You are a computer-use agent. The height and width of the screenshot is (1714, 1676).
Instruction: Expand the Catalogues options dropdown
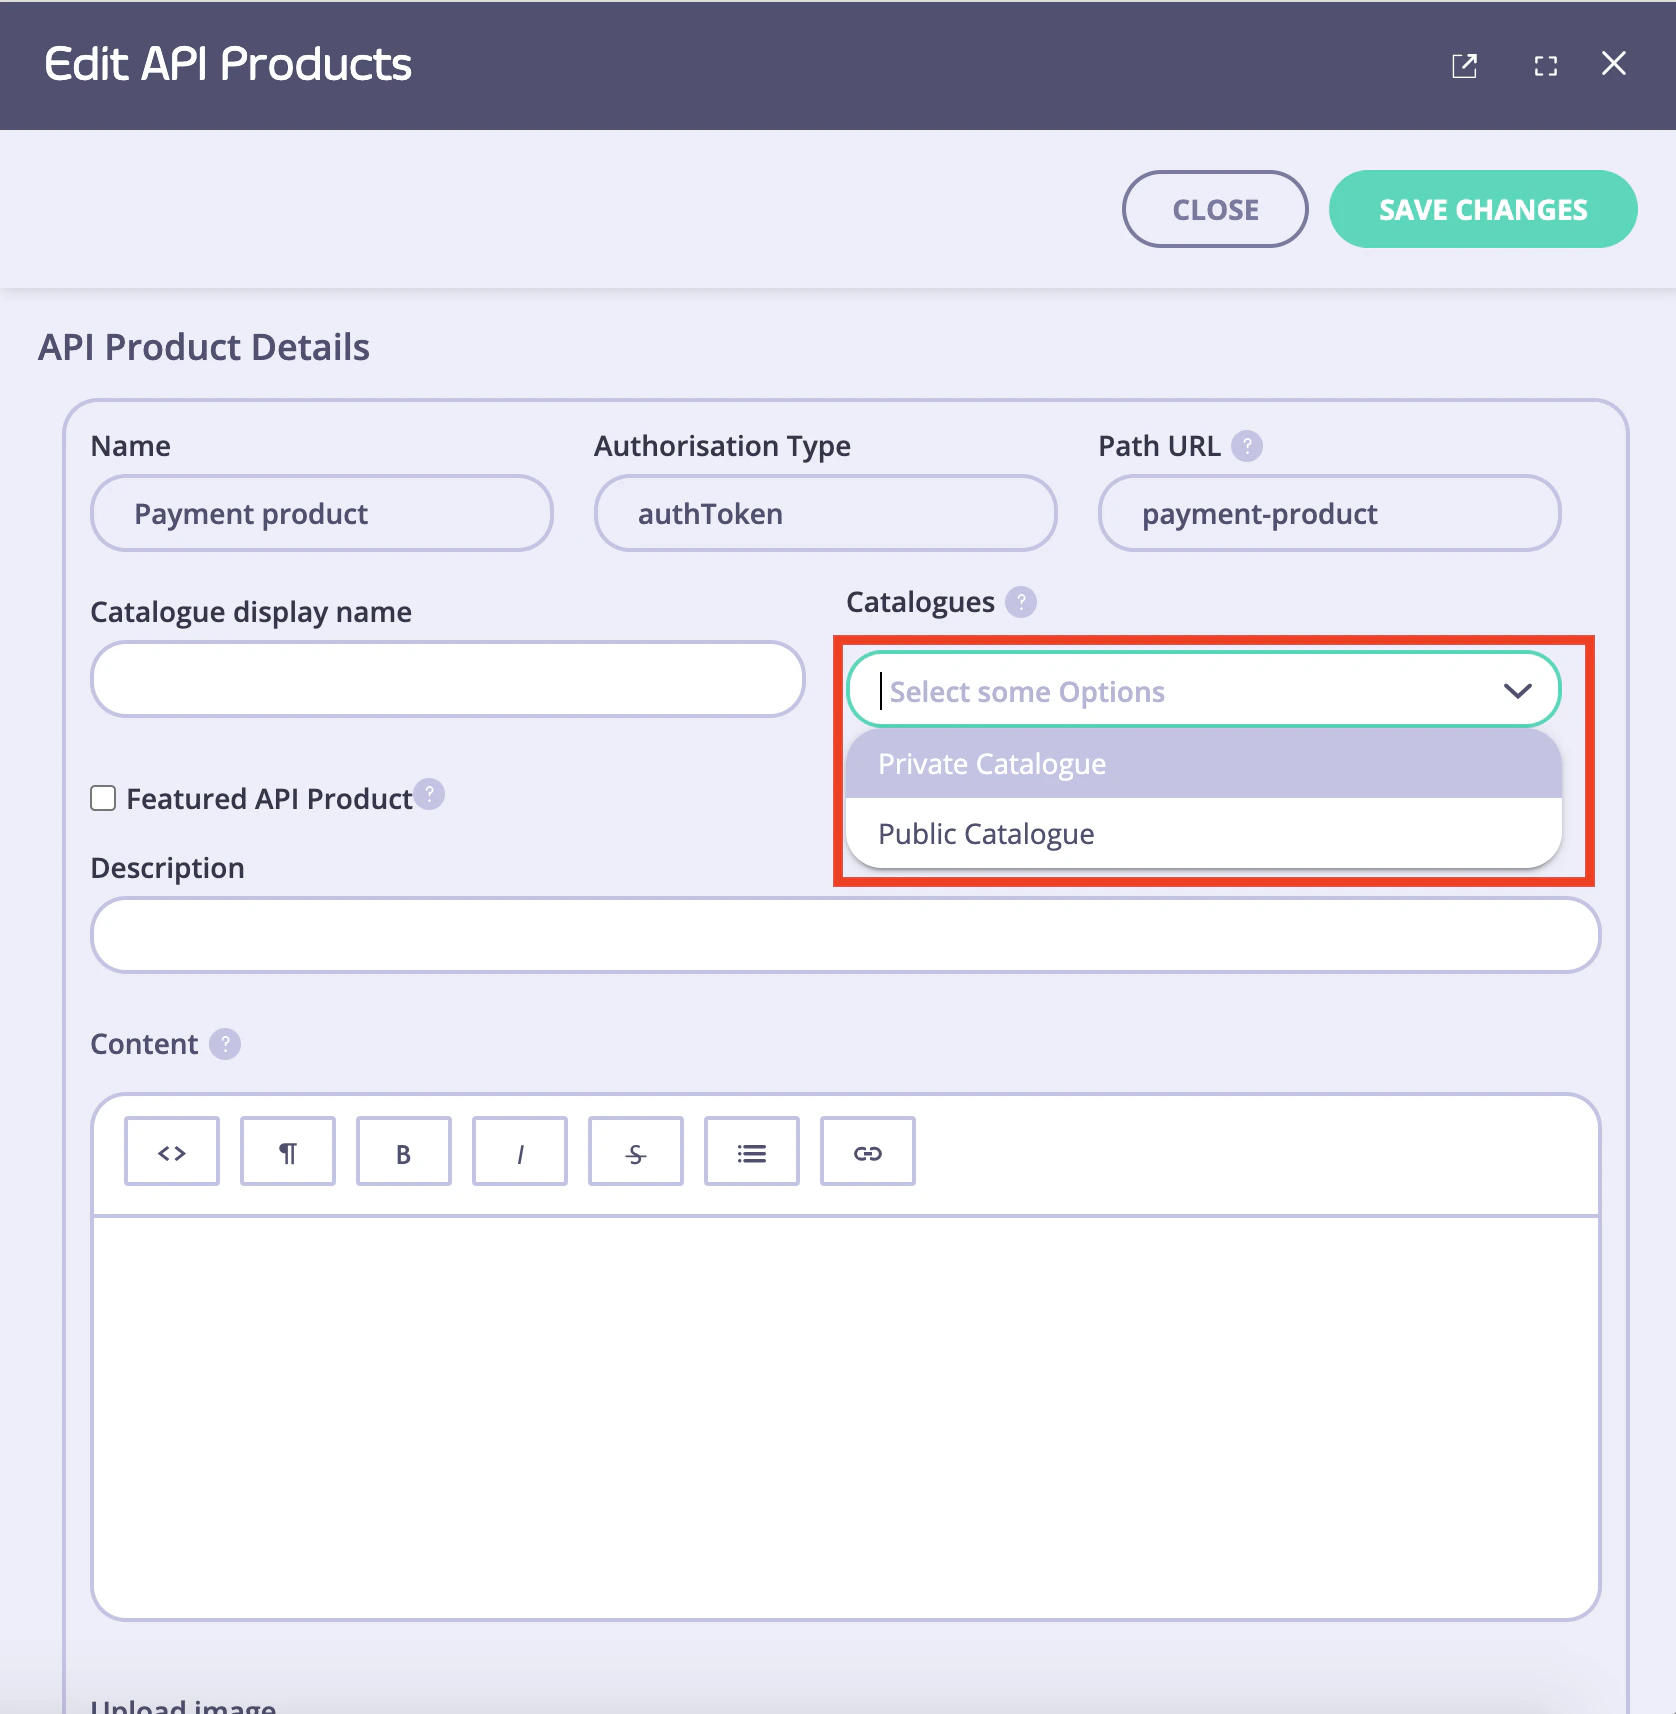point(1517,690)
